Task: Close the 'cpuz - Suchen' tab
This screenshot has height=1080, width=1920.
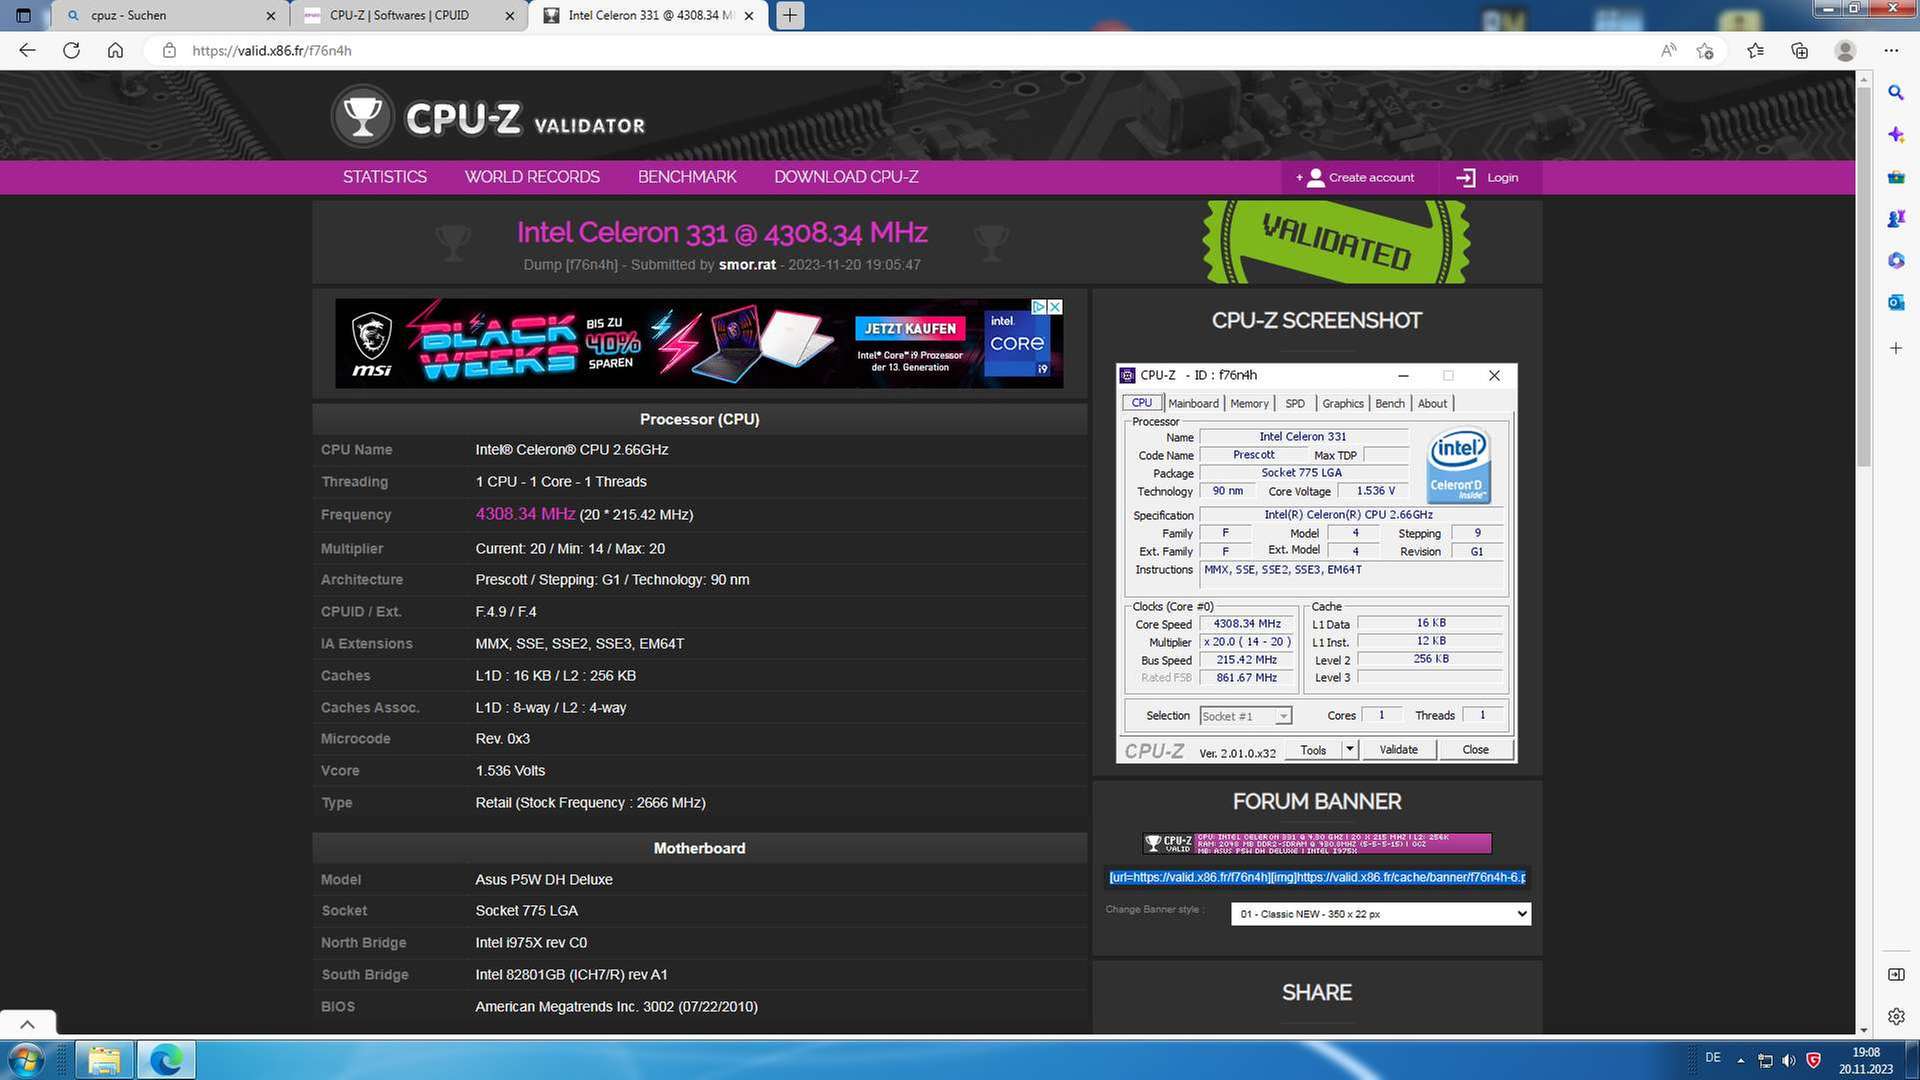Action: (x=270, y=15)
